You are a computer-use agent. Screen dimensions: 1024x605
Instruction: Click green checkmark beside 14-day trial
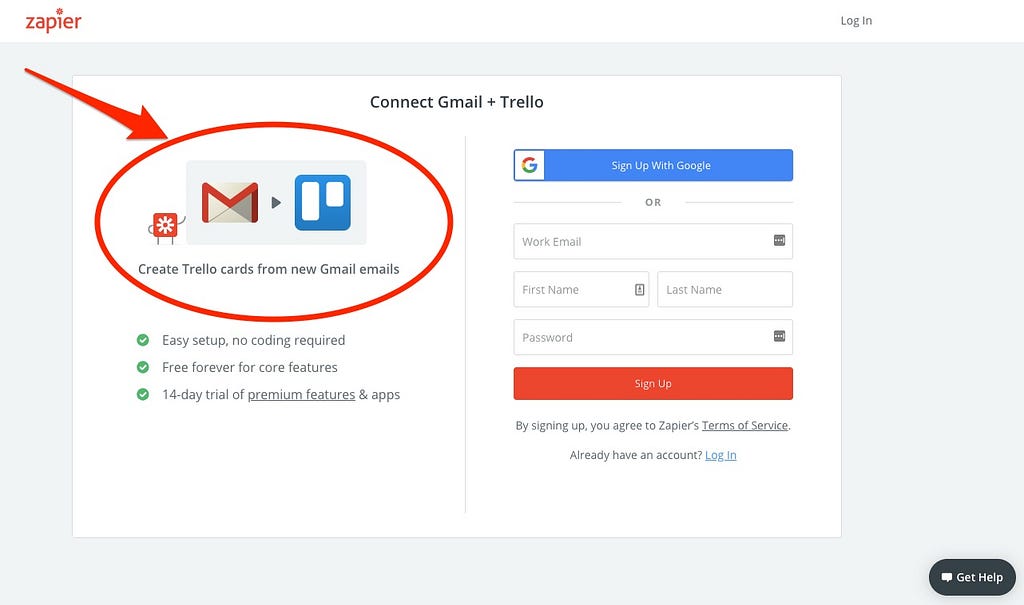click(x=142, y=395)
